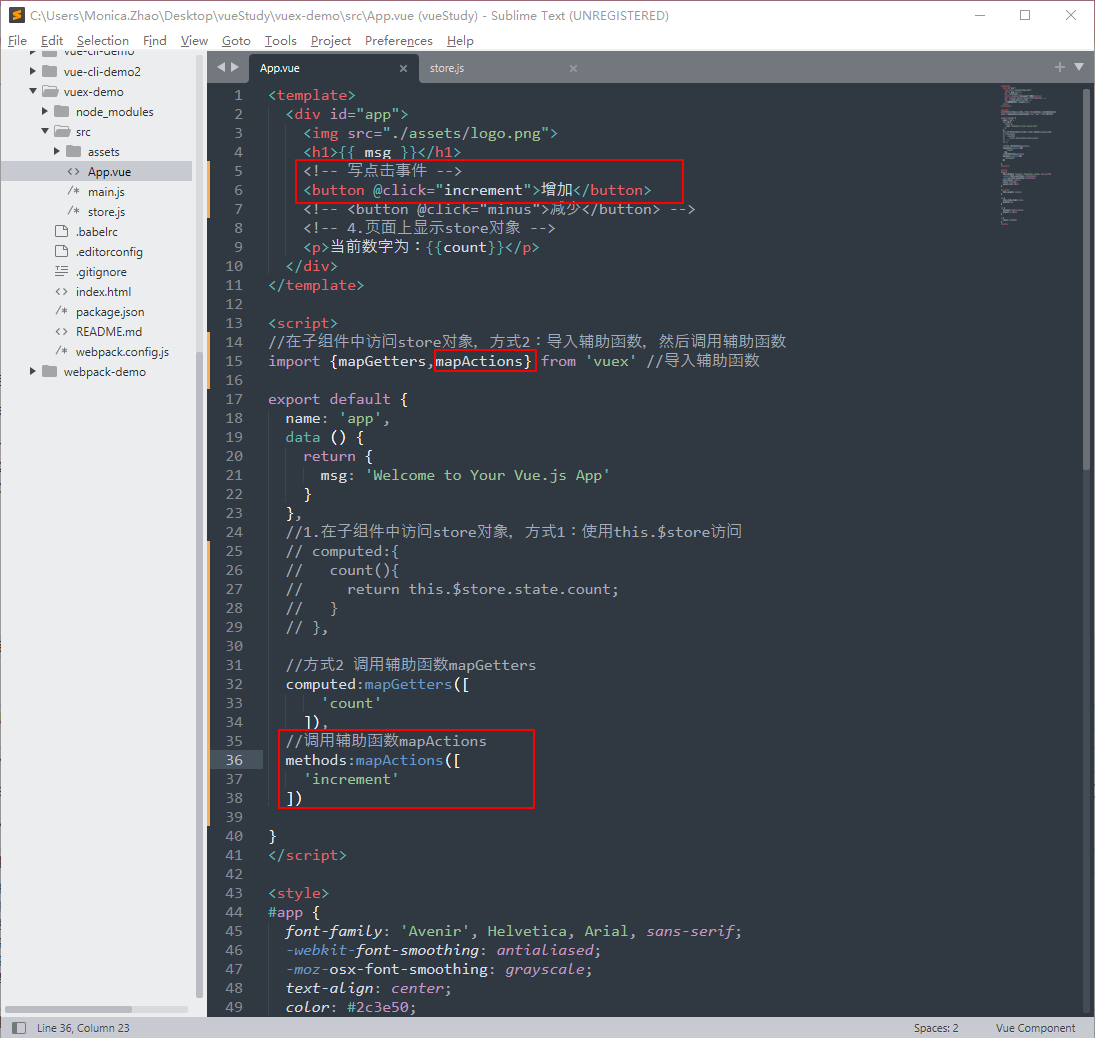Expand the webpack-demo folder
Screen dimensions: 1095x1038
(33, 372)
